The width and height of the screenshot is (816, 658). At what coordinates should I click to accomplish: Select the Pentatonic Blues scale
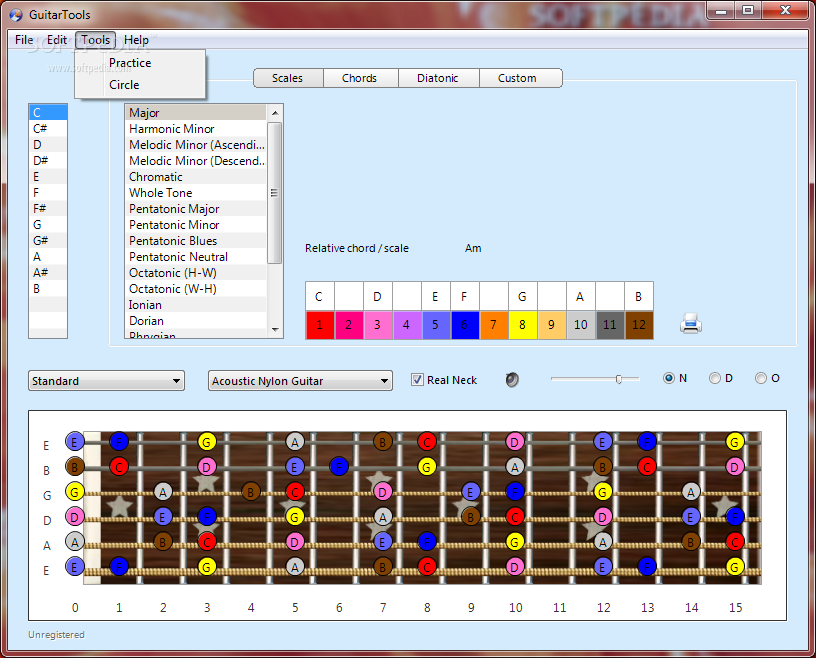tap(196, 241)
